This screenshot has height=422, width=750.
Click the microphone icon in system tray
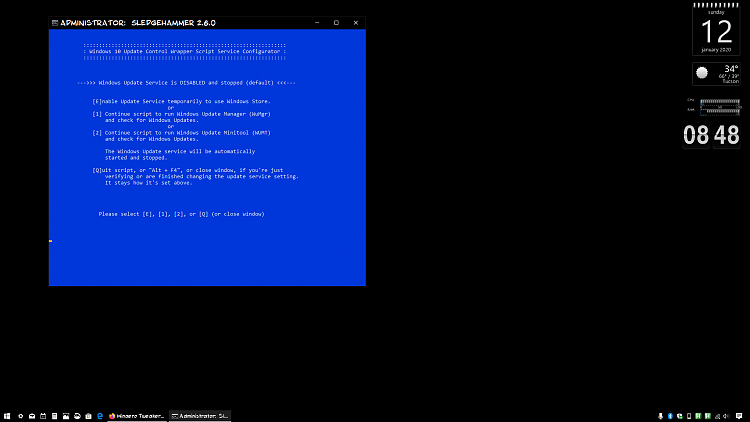coord(661,416)
